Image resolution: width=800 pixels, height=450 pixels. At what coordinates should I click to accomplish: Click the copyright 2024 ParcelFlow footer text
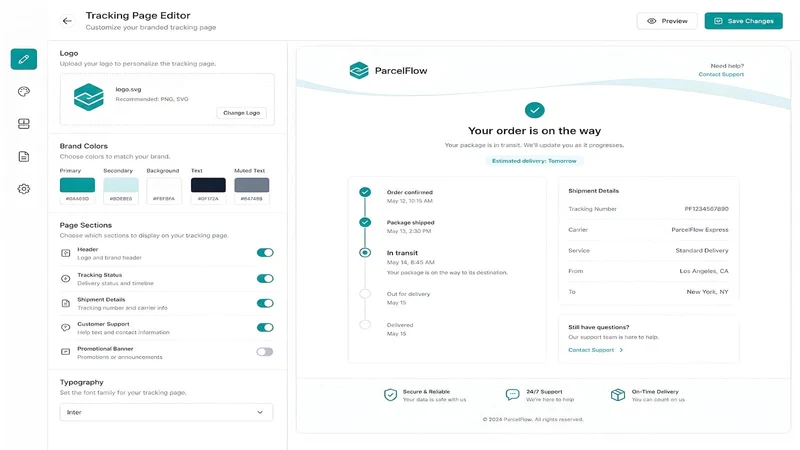click(533, 419)
